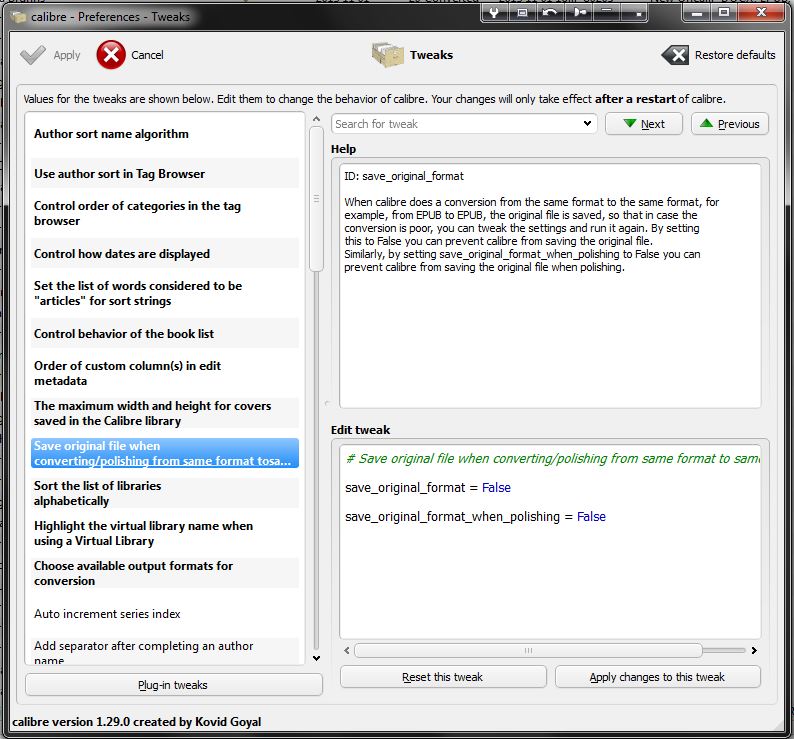The height and width of the screenshot is (739, 794).
Task: Click the curved undo arrow in title bar
Action: click(550, 12)
